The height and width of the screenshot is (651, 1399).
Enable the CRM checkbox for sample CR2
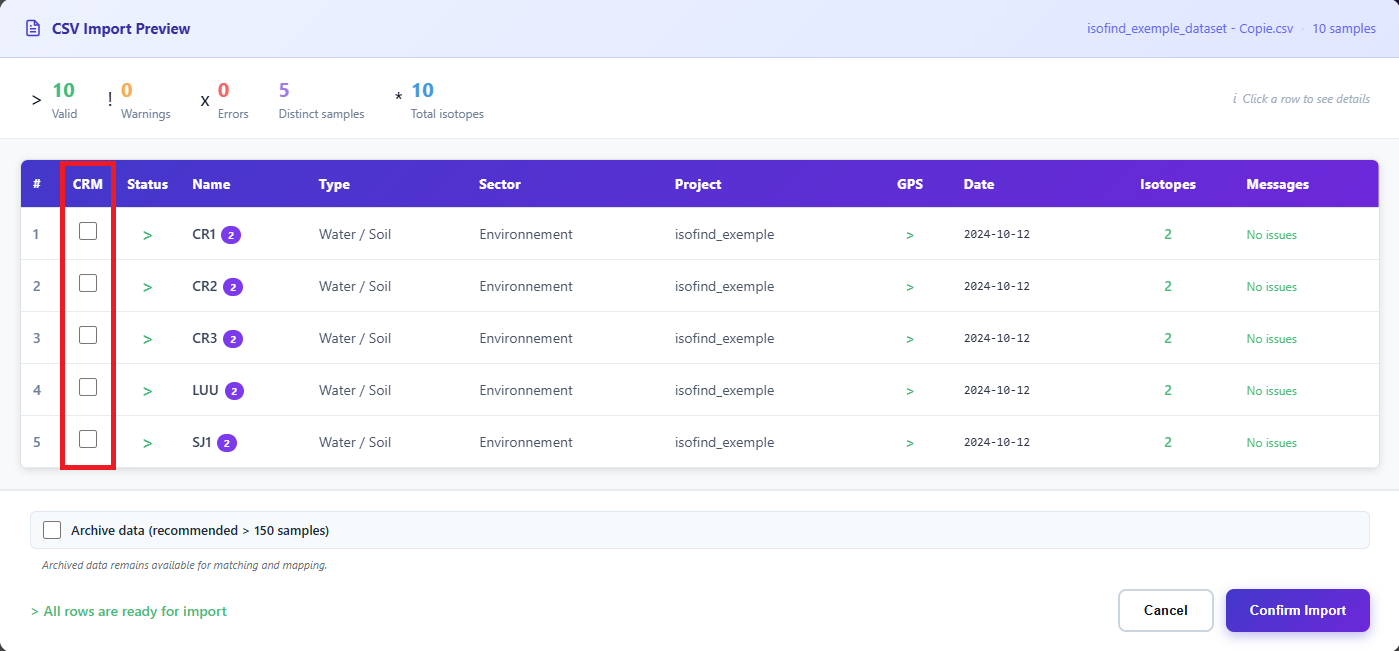click(87, 283)
